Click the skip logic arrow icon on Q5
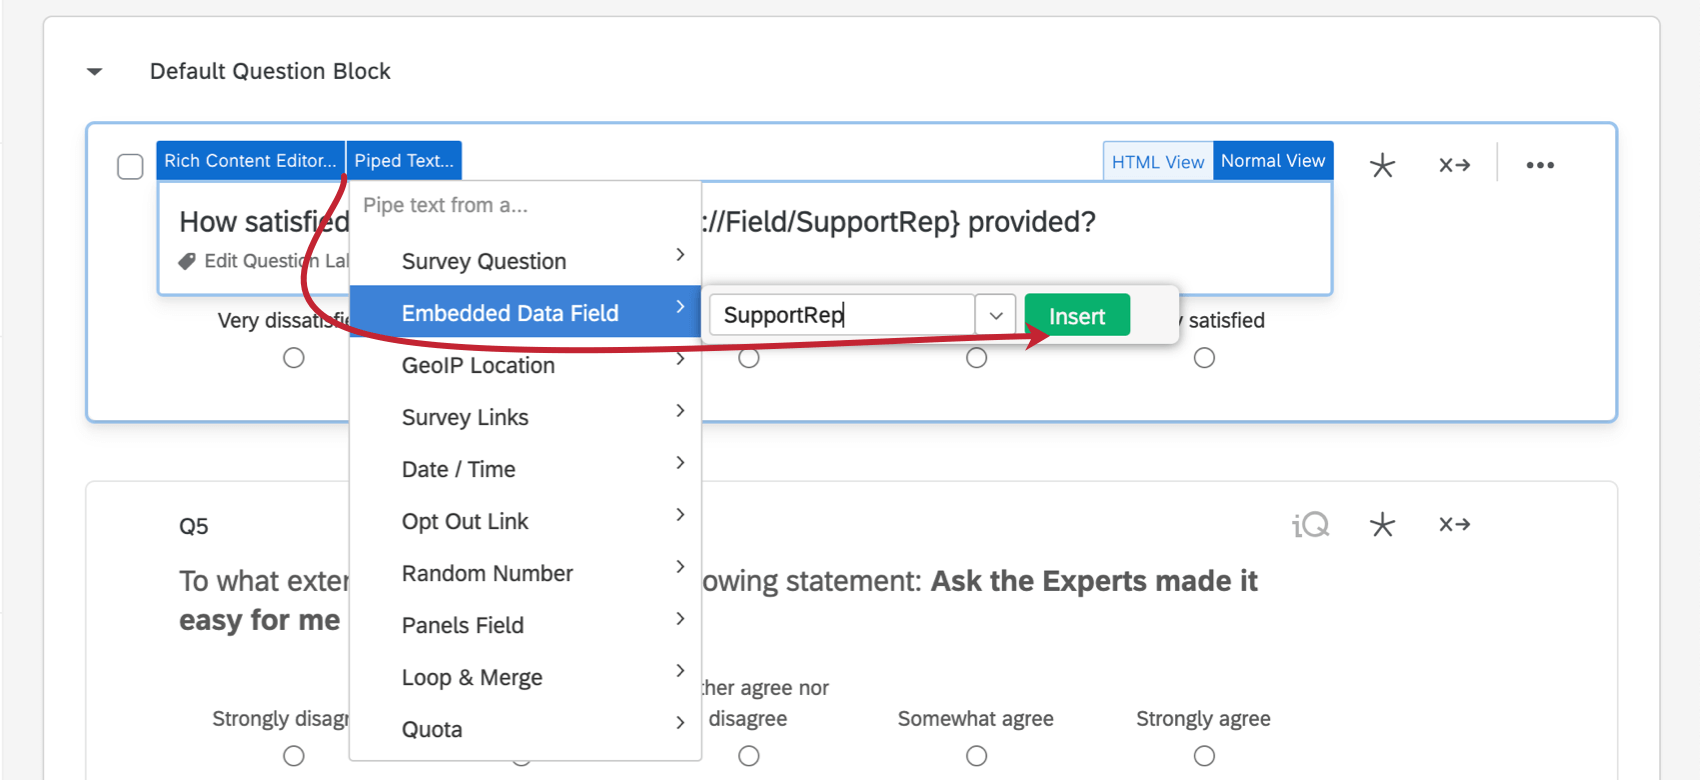The width and height of the screenshot is (1700, 780). (x=1454, y=525)
